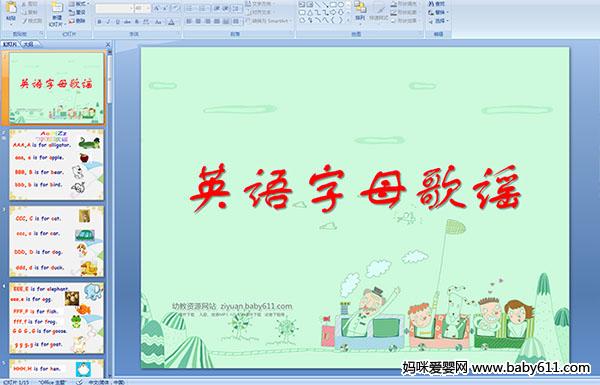Image resolution: width=600 pixels, height=385 pixels.
Task: Apply numbered list formatting
Action: tap(202, 8)
